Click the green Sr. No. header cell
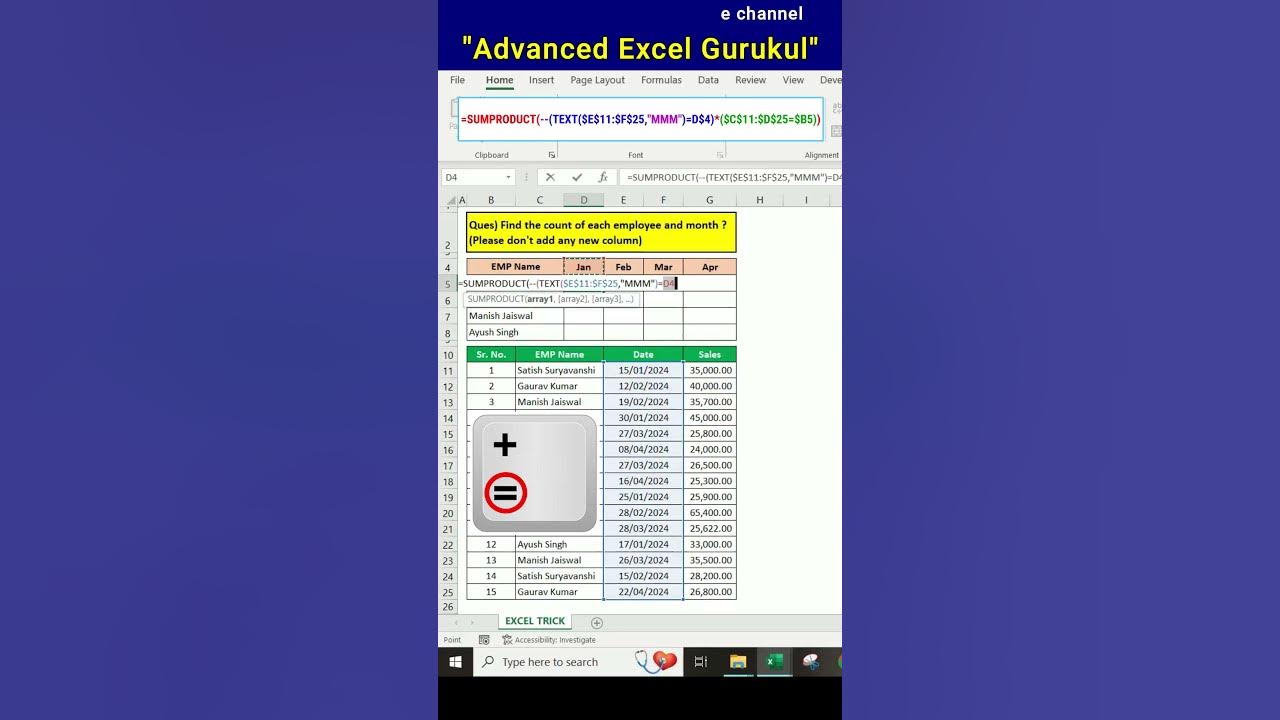This screenshot has height=720, width=1280. [x=491, y=354]
